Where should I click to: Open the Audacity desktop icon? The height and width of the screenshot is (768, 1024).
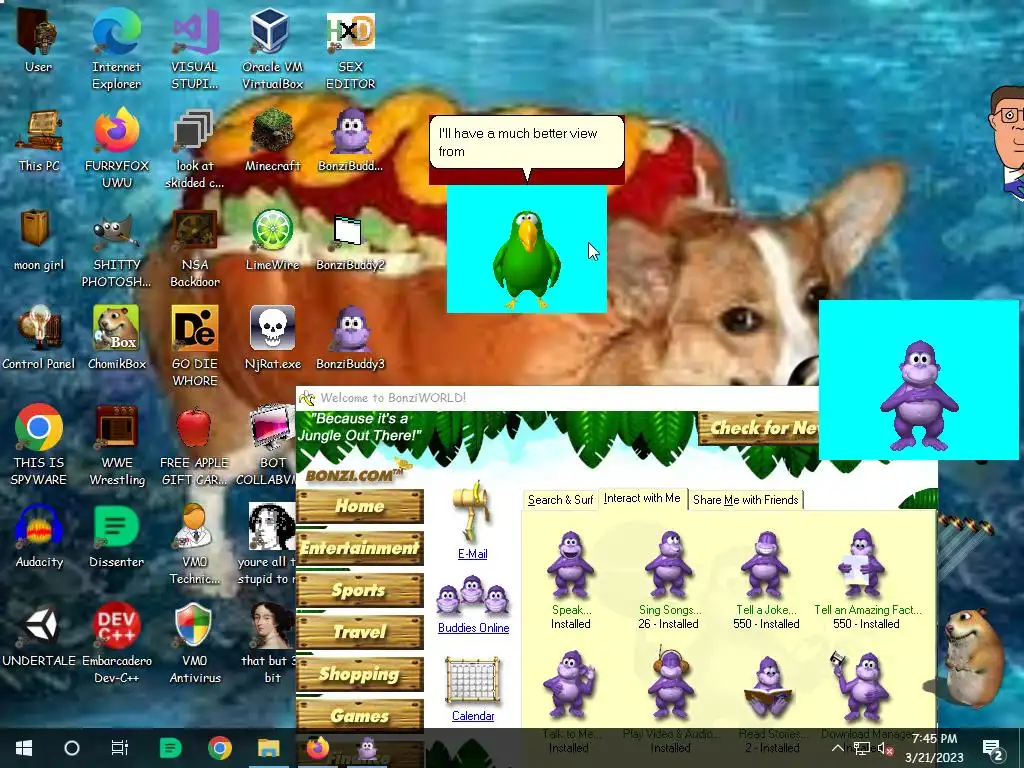tap(39, 537)
